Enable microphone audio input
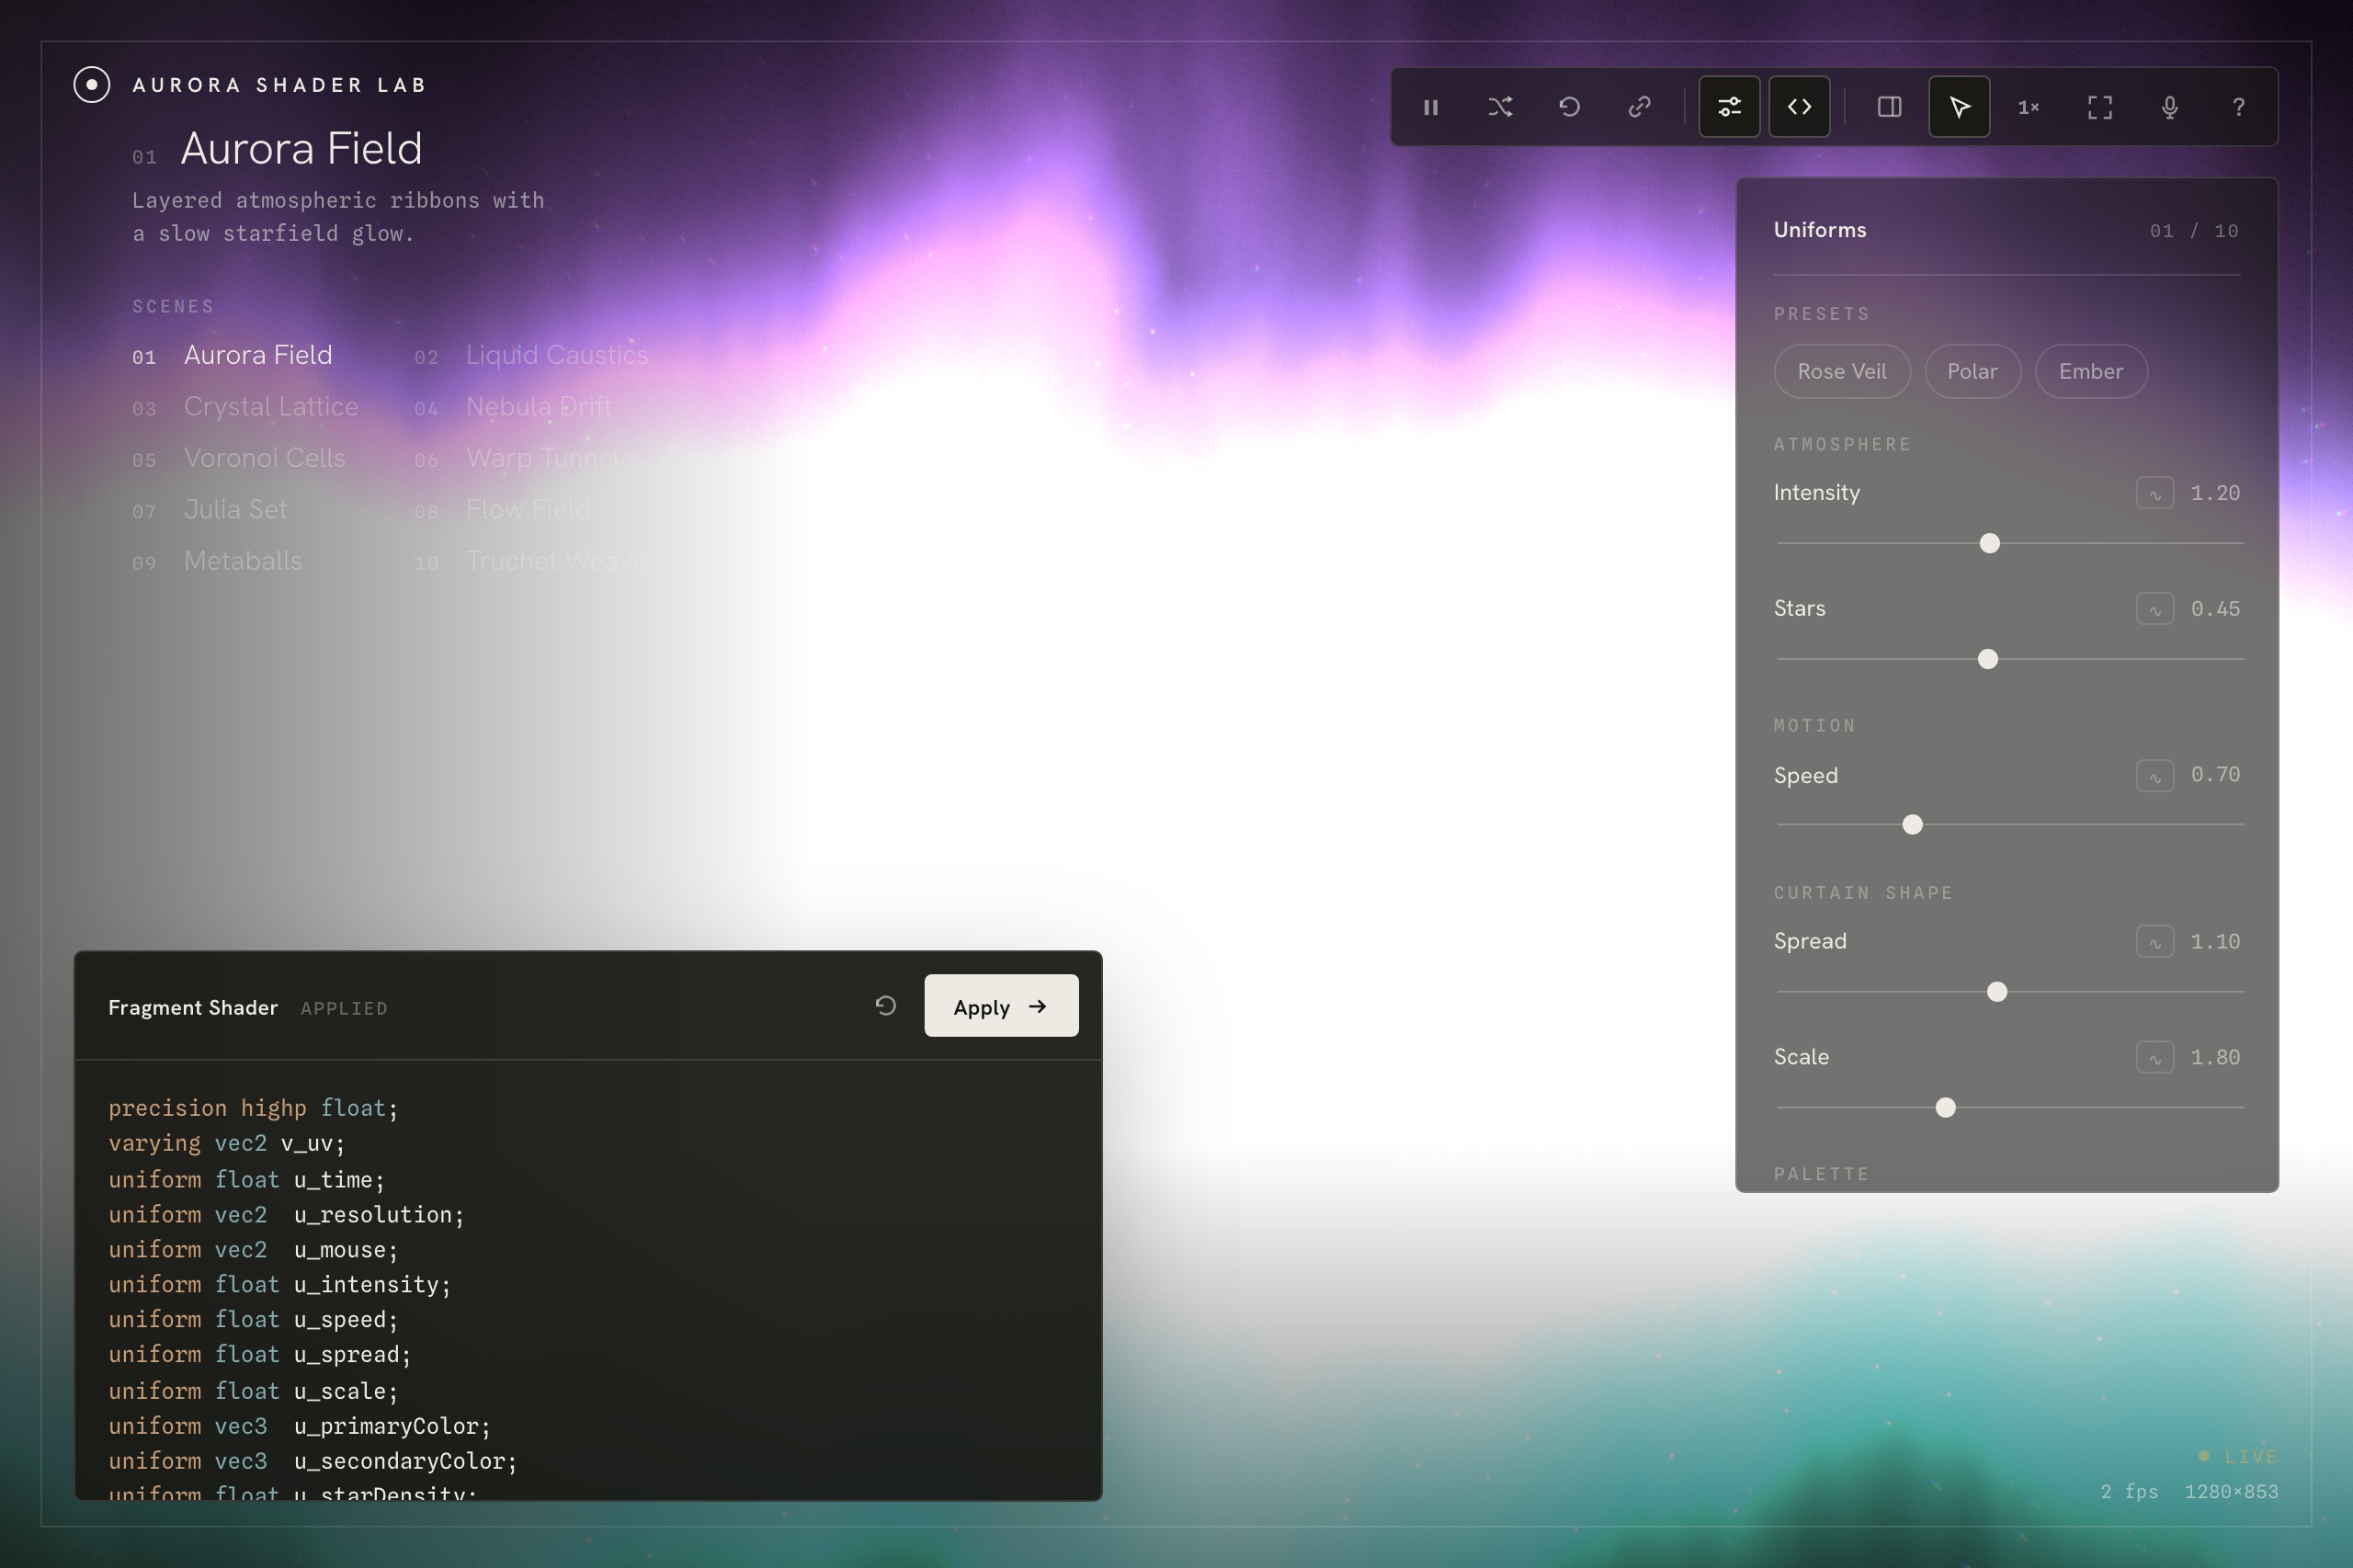The height and width of the screenshot is (1568, 2353). 2169,107
